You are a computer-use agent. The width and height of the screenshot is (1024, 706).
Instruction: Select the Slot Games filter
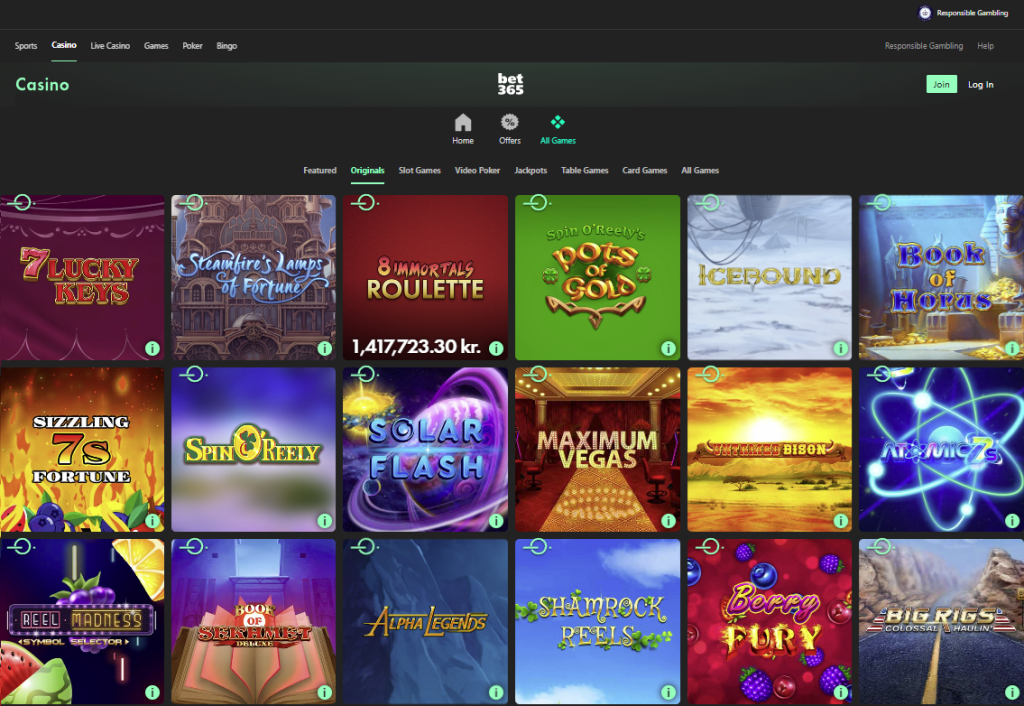(x=419, y=170)
